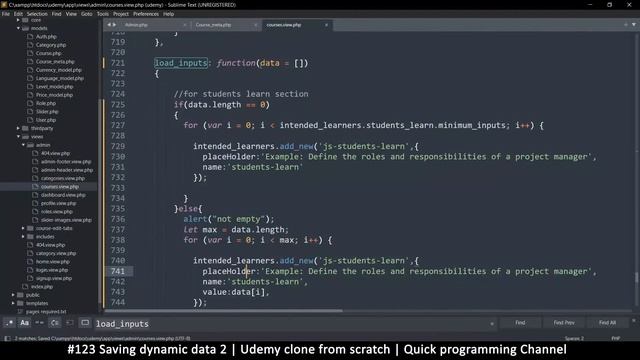Image resolution: width=640 pixels, height=360 pixels.
Task: Toggle regular expression search in find bar
Action: click(9, 323)
